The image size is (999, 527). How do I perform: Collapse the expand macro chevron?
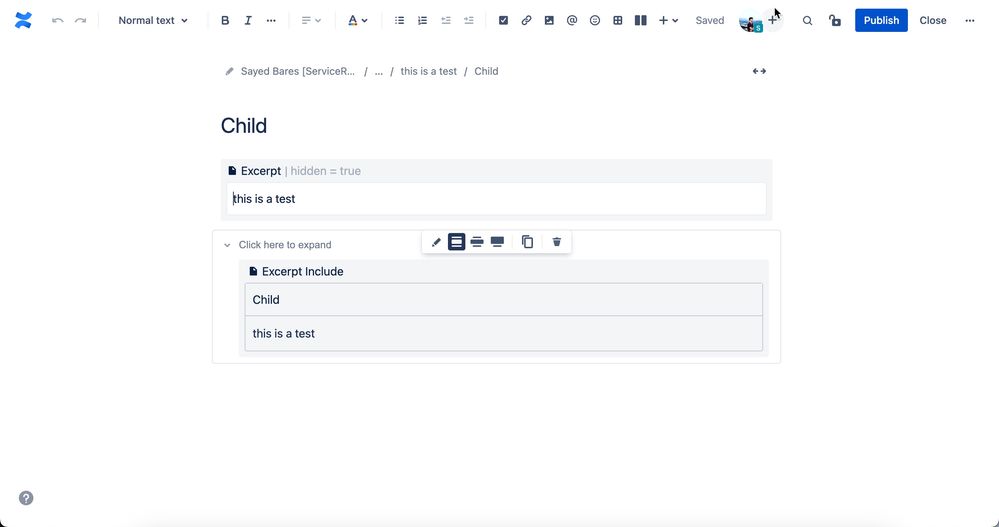tap(227, 245)
